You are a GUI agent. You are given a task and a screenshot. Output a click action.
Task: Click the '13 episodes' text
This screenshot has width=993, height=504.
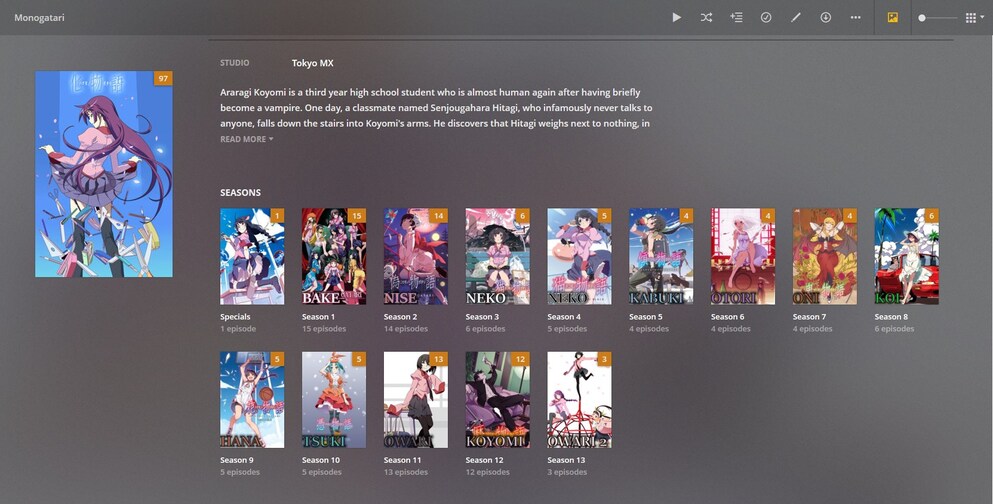pos(405,472)
